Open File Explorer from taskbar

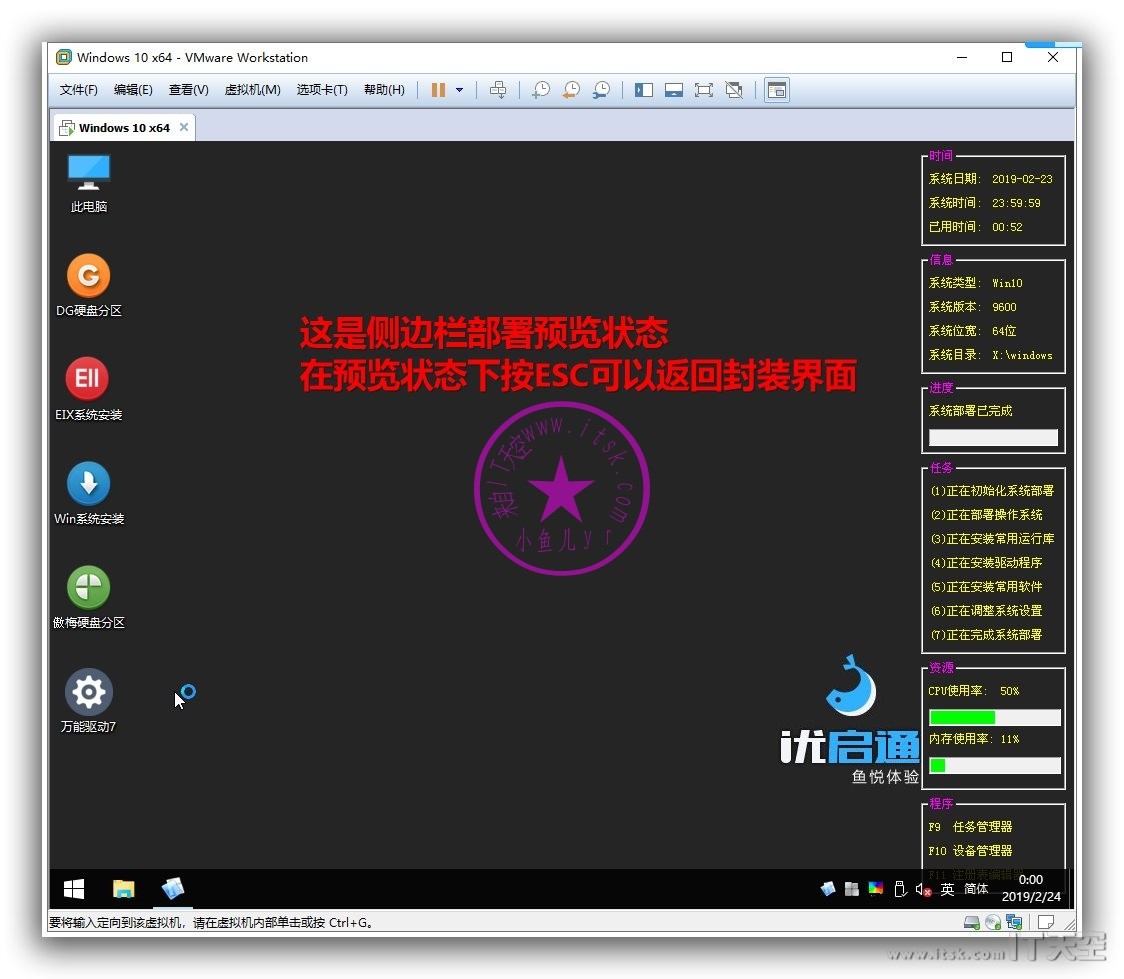point(123,889)
